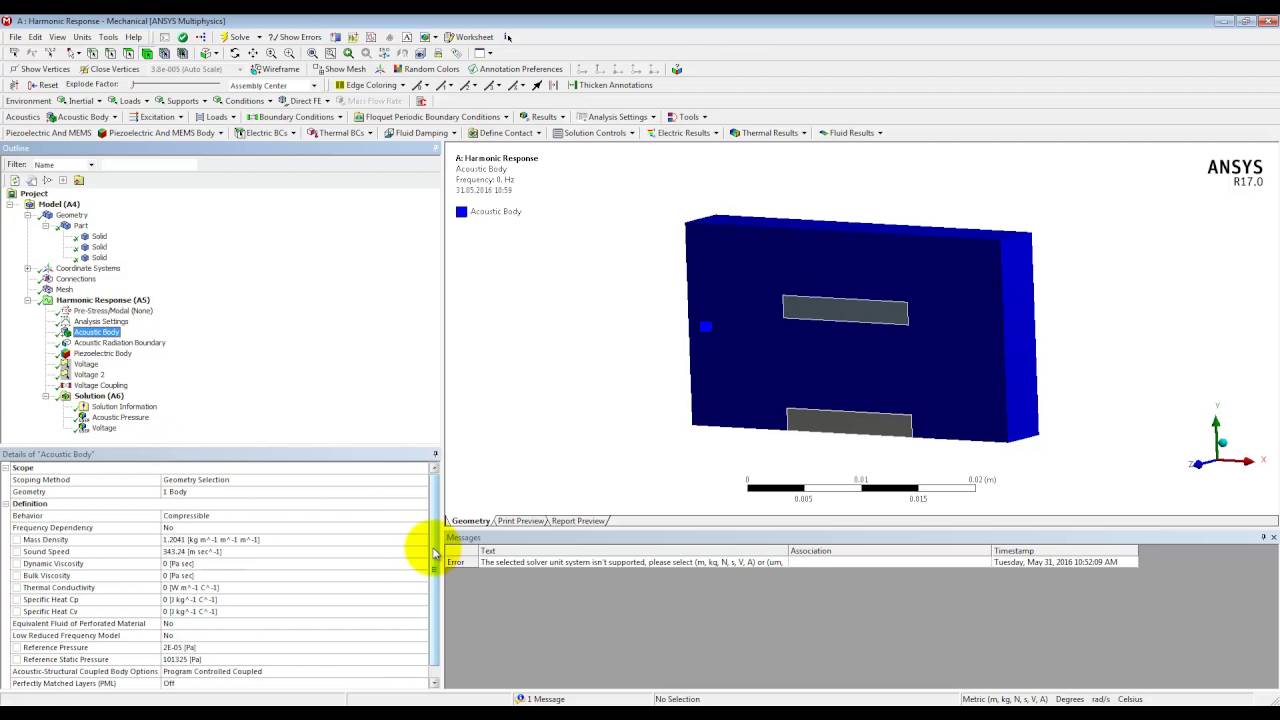This screenshot has width=1280, height=720.
Task: Select Acoustic Pressure result item
Action: click(x=120, y=417)
